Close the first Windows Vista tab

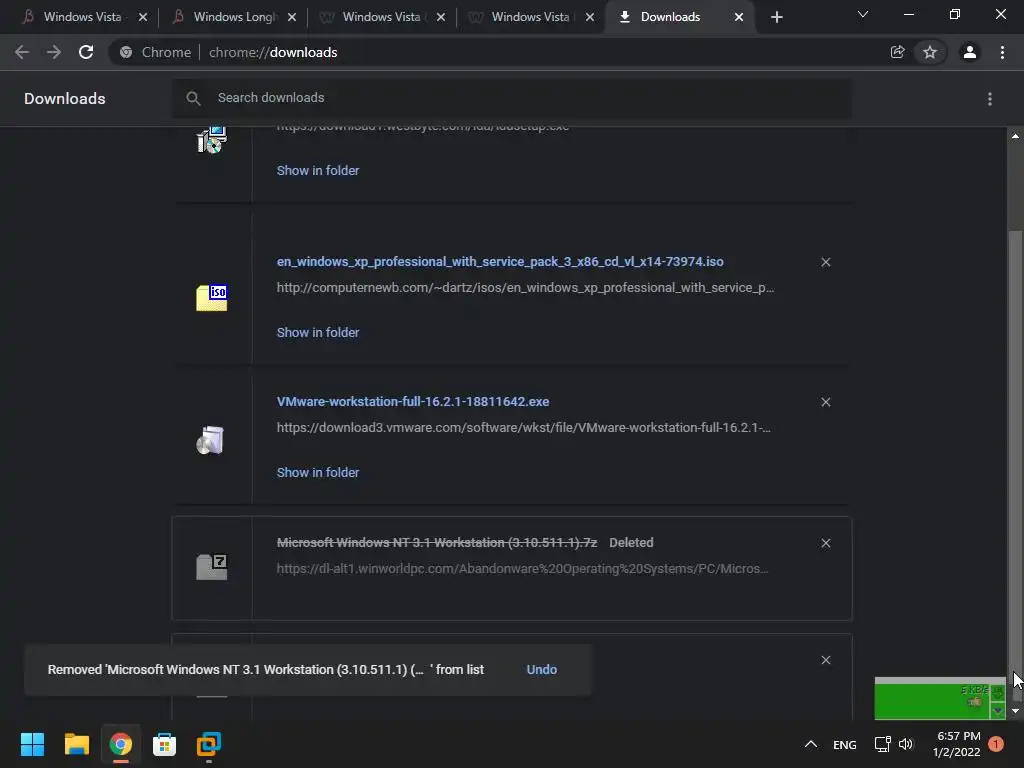[x=143, y=17]
